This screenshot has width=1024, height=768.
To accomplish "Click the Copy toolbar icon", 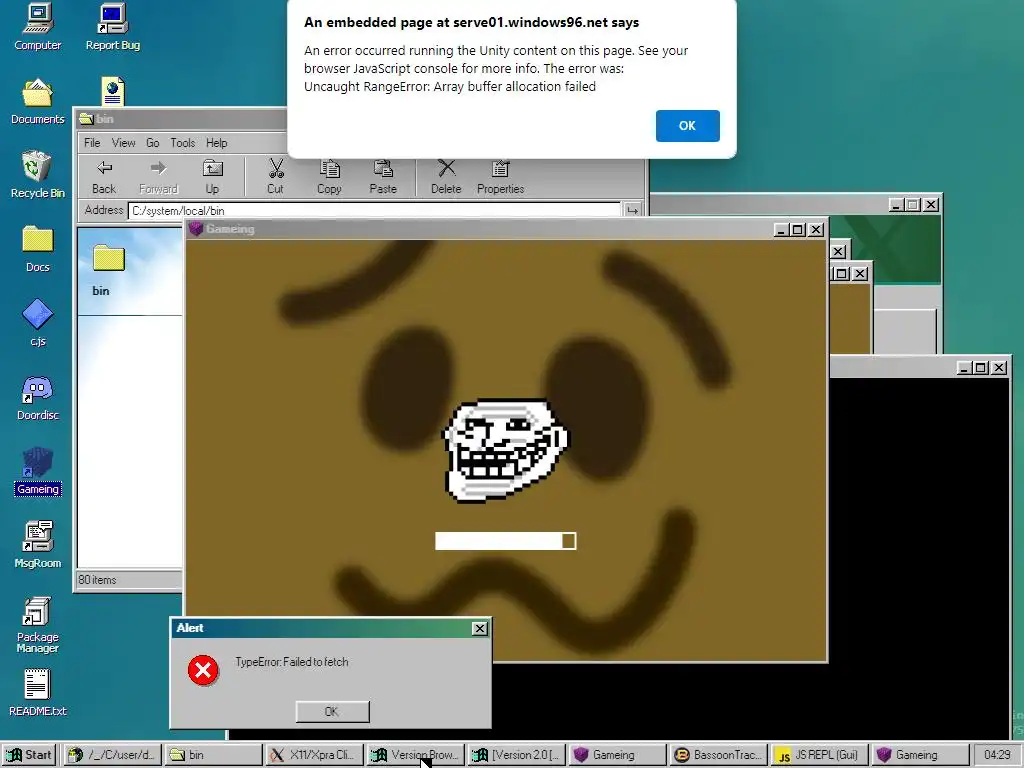I will 329,177.
